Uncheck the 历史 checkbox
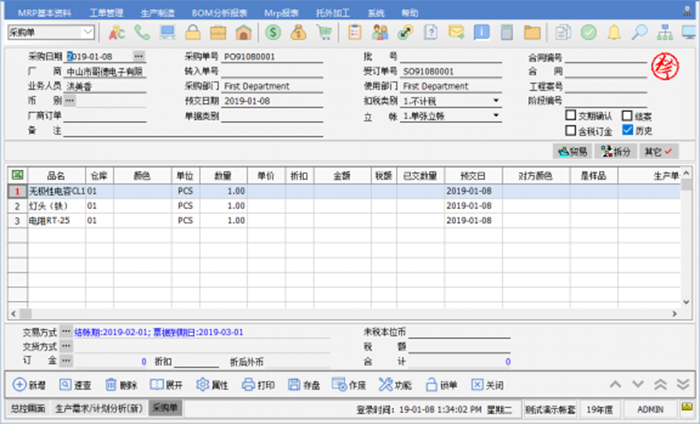 pos(627,129)
